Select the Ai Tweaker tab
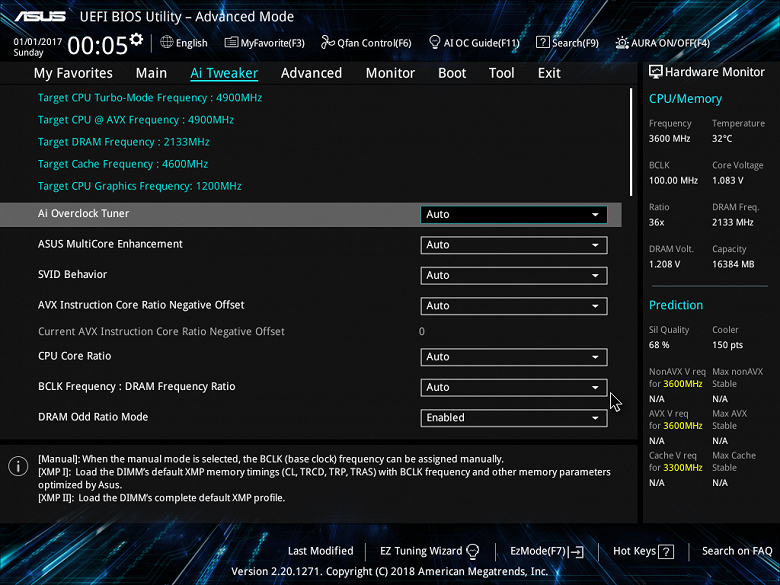The width and height of the screenshot is (780, 585). pos(224,73)
